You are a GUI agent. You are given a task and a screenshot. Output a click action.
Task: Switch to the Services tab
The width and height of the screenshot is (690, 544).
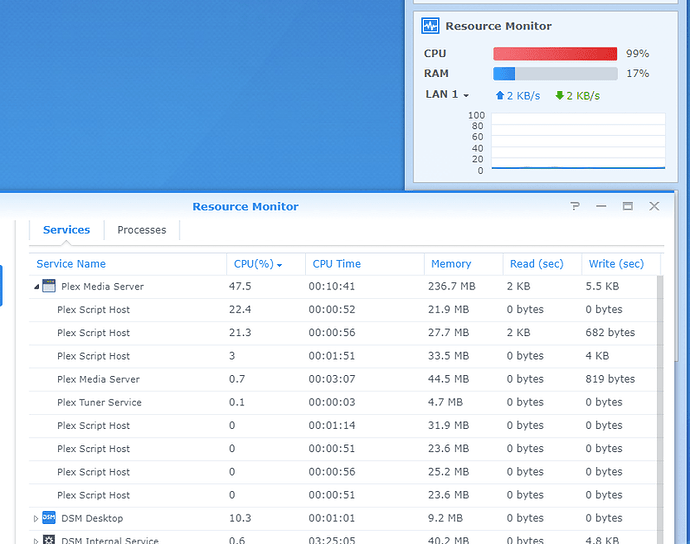pyautogui.click(x=66, y=230)
